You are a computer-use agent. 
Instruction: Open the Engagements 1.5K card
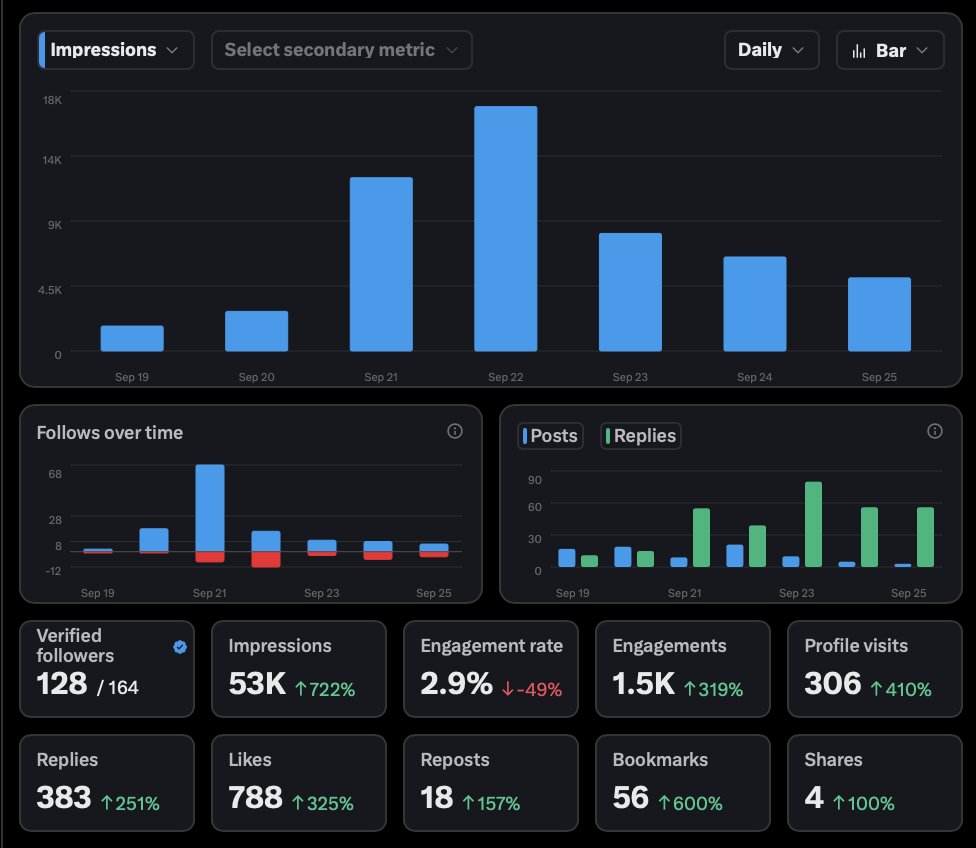[x=683, y=669]
